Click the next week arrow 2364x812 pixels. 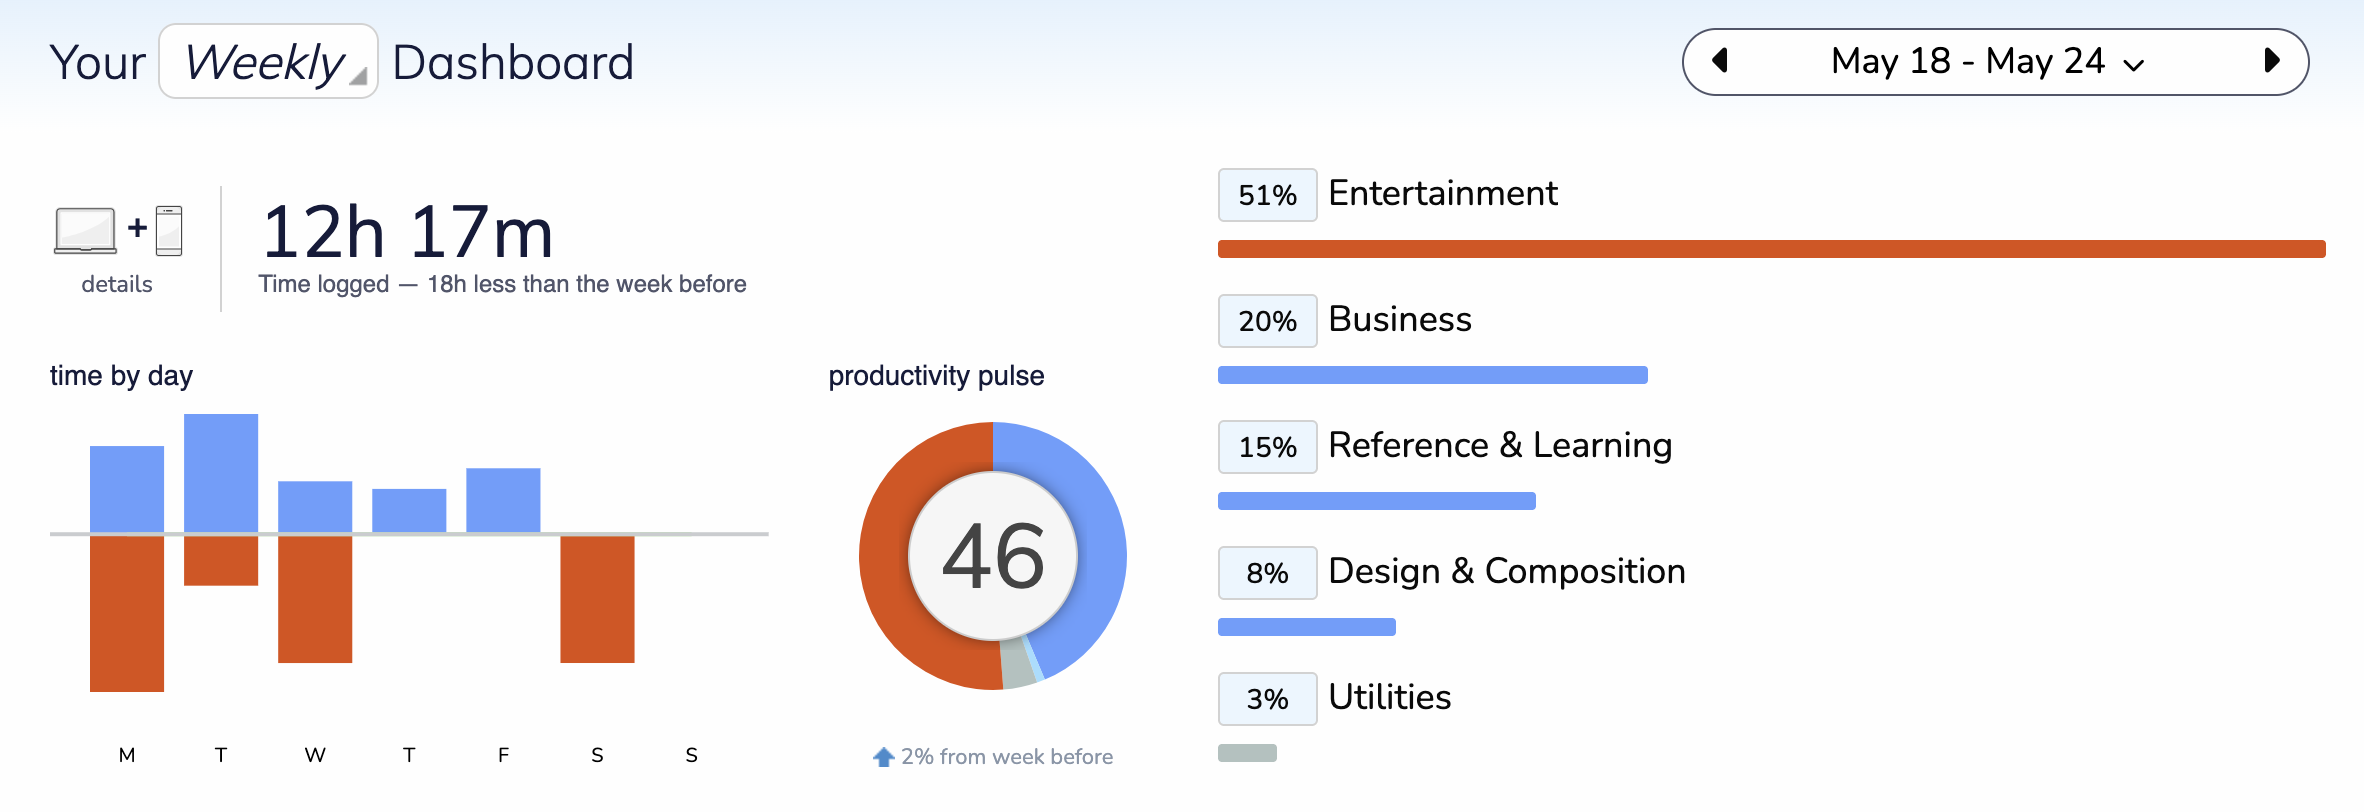click(2271, 61)
